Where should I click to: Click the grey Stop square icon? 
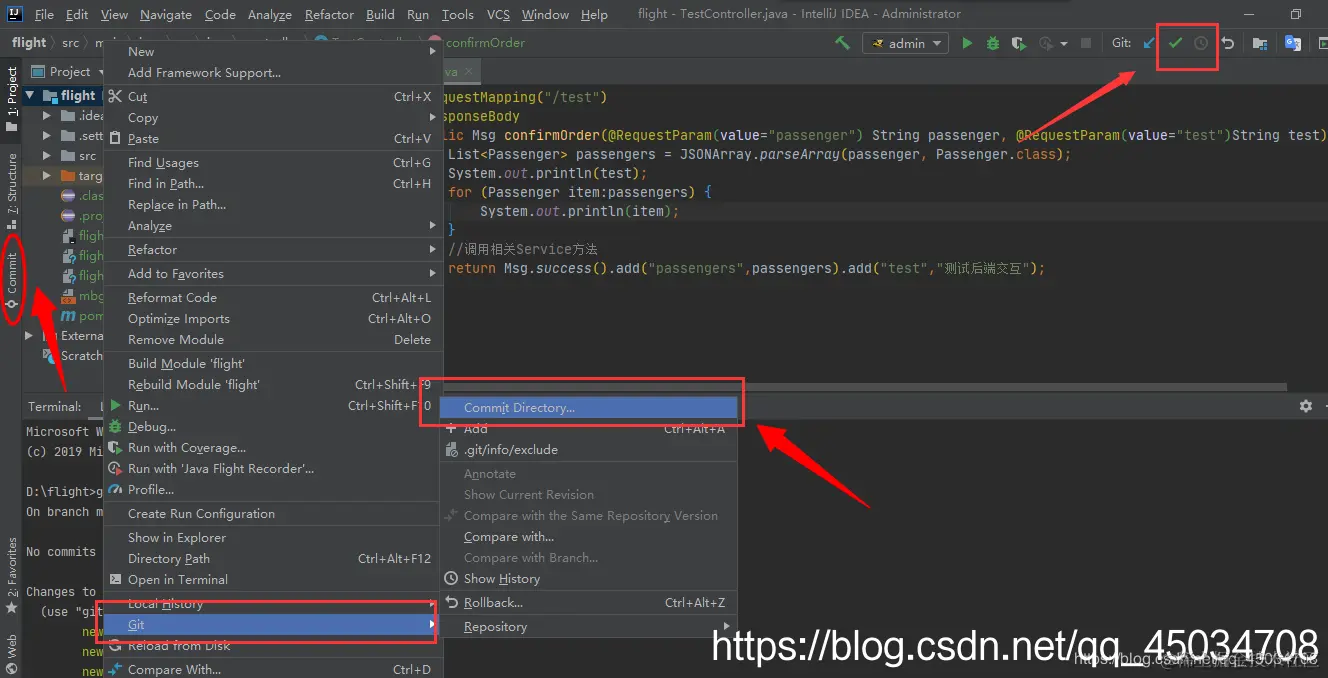point(1087,43)
